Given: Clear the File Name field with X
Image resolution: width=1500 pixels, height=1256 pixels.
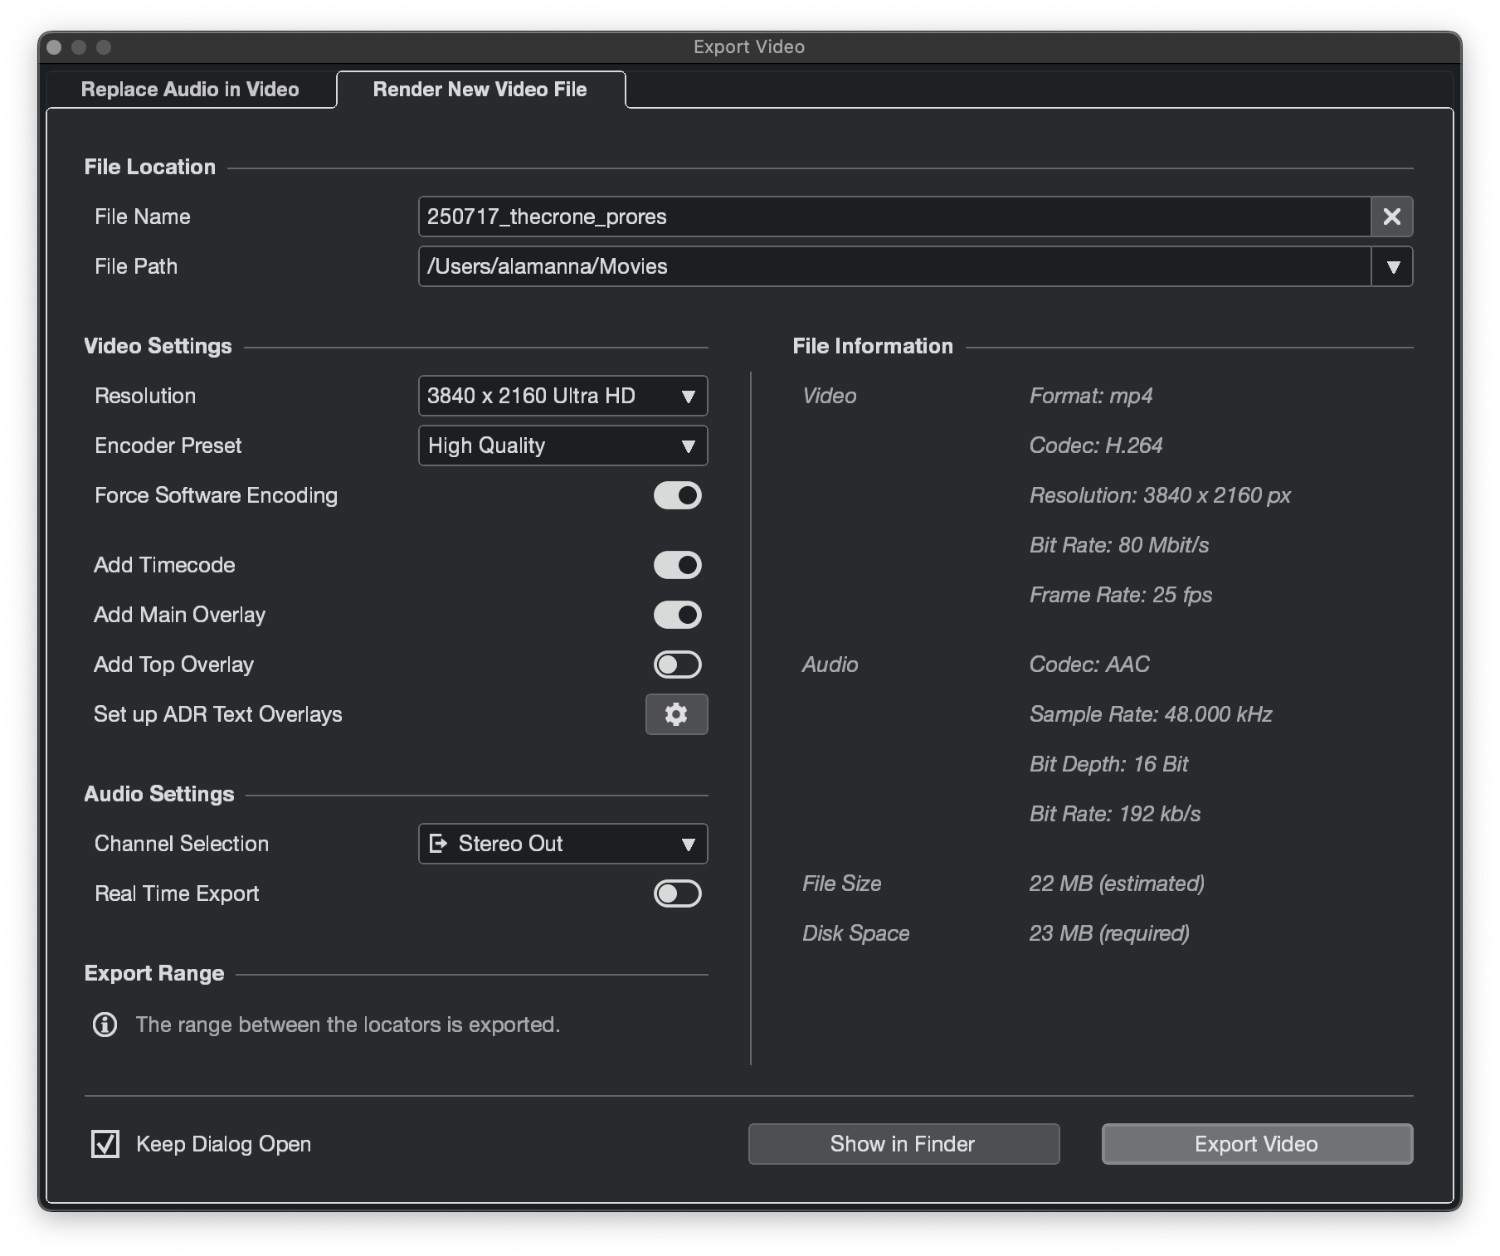Looking at the screenshot, I should pyautogui.click(x=1391, y=217).
